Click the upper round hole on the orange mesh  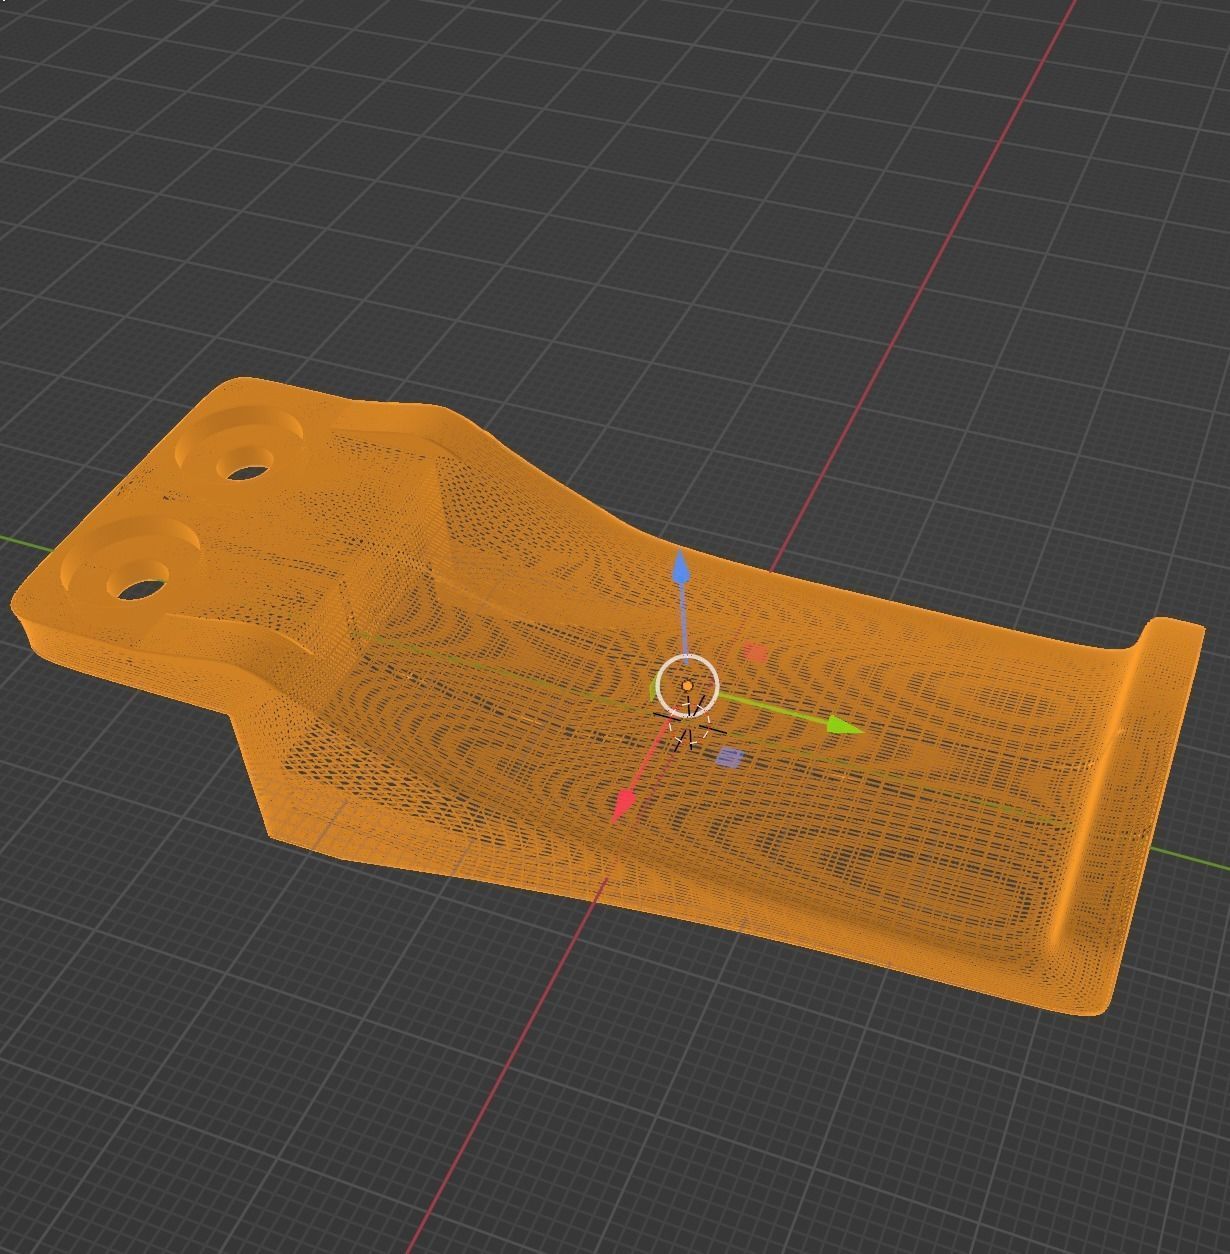click(245, 464)
